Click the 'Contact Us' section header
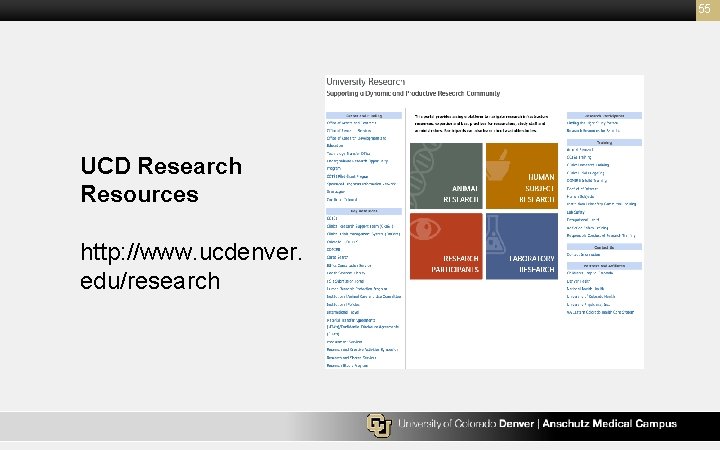The image size is (720, 450). tap(604, 247)
